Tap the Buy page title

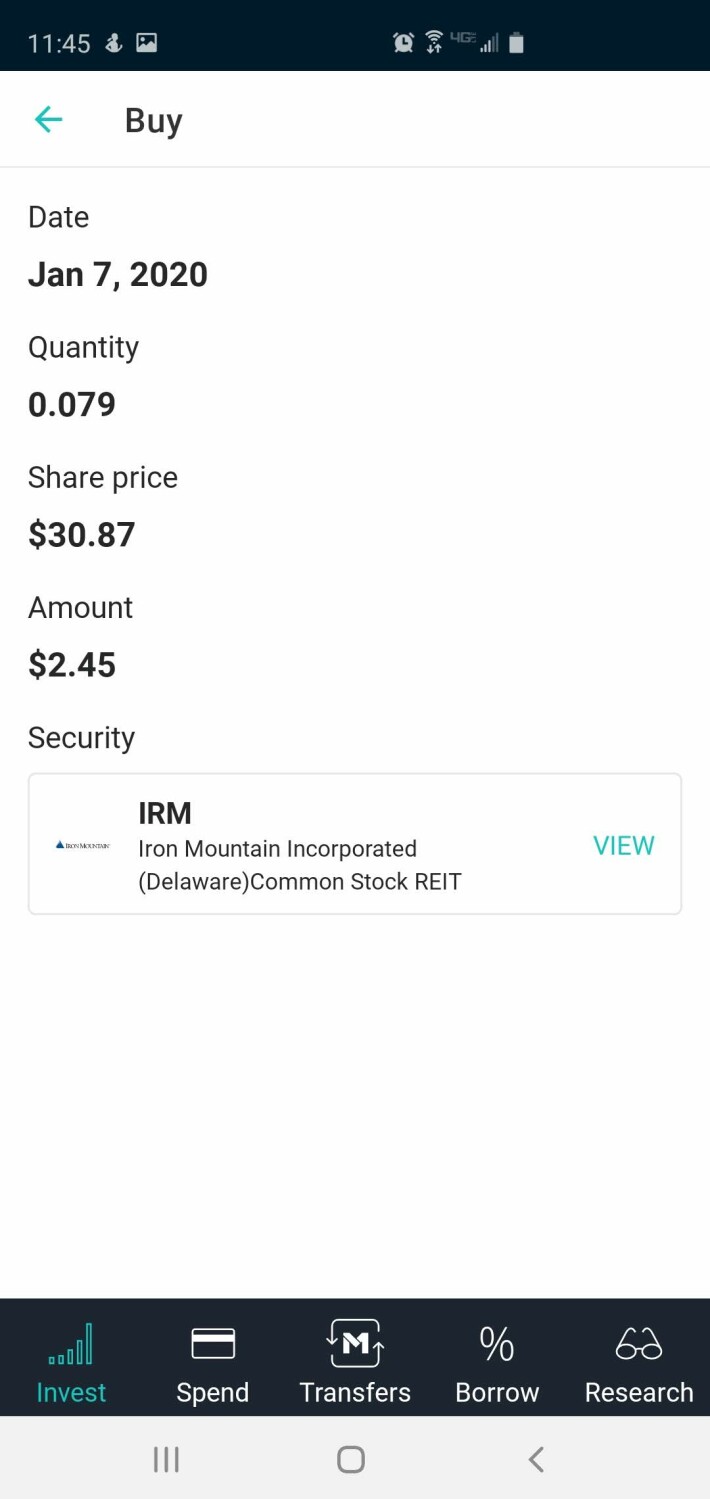(x=154, y=121)
